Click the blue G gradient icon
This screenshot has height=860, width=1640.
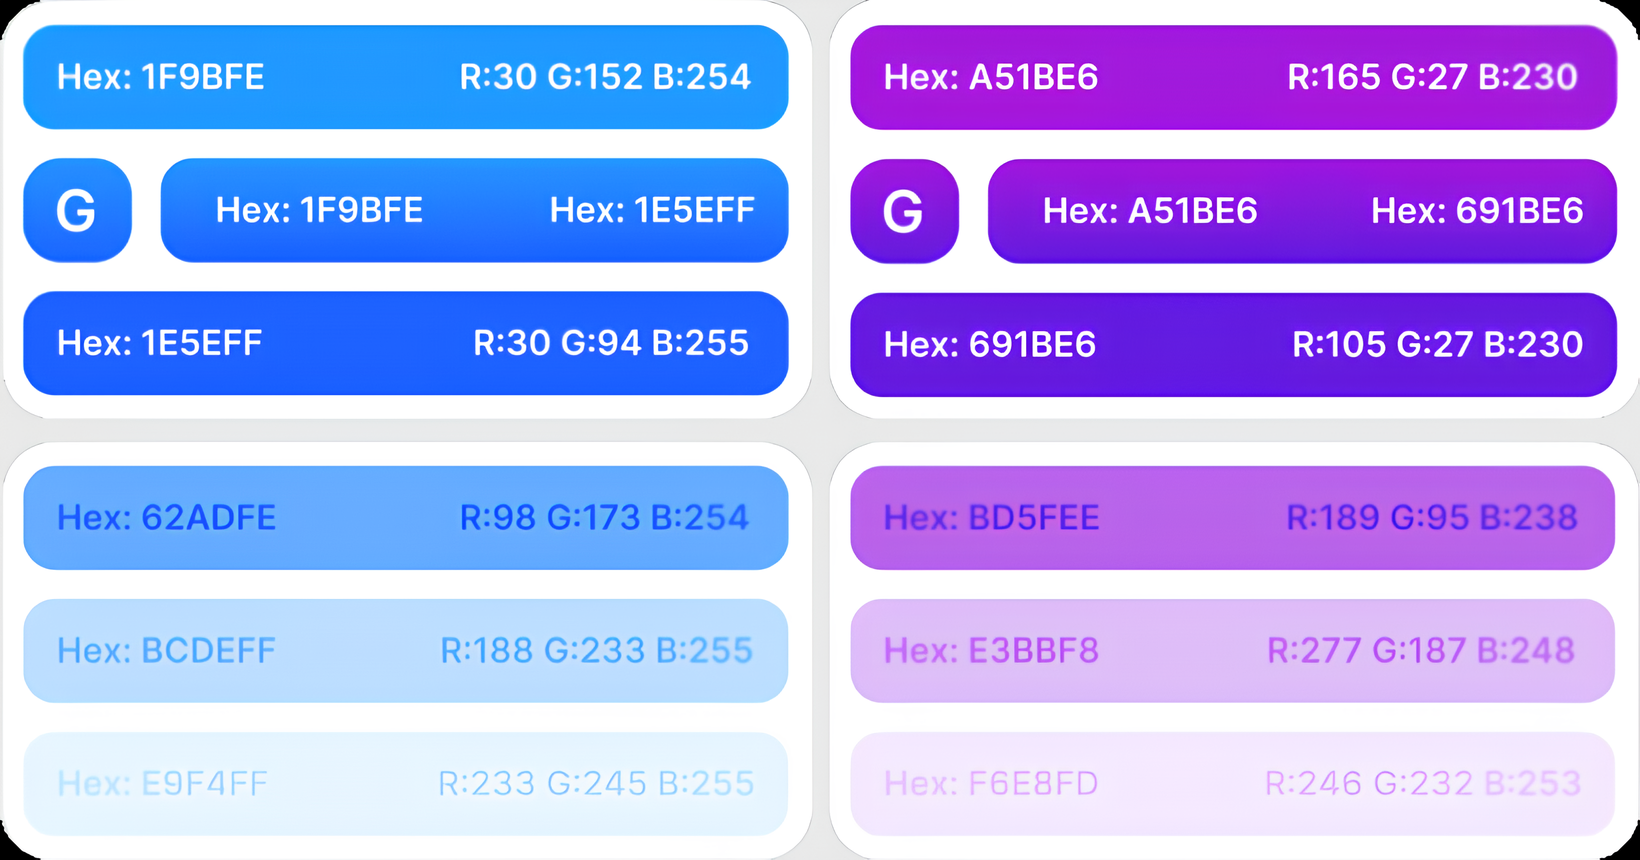[77, 211]
